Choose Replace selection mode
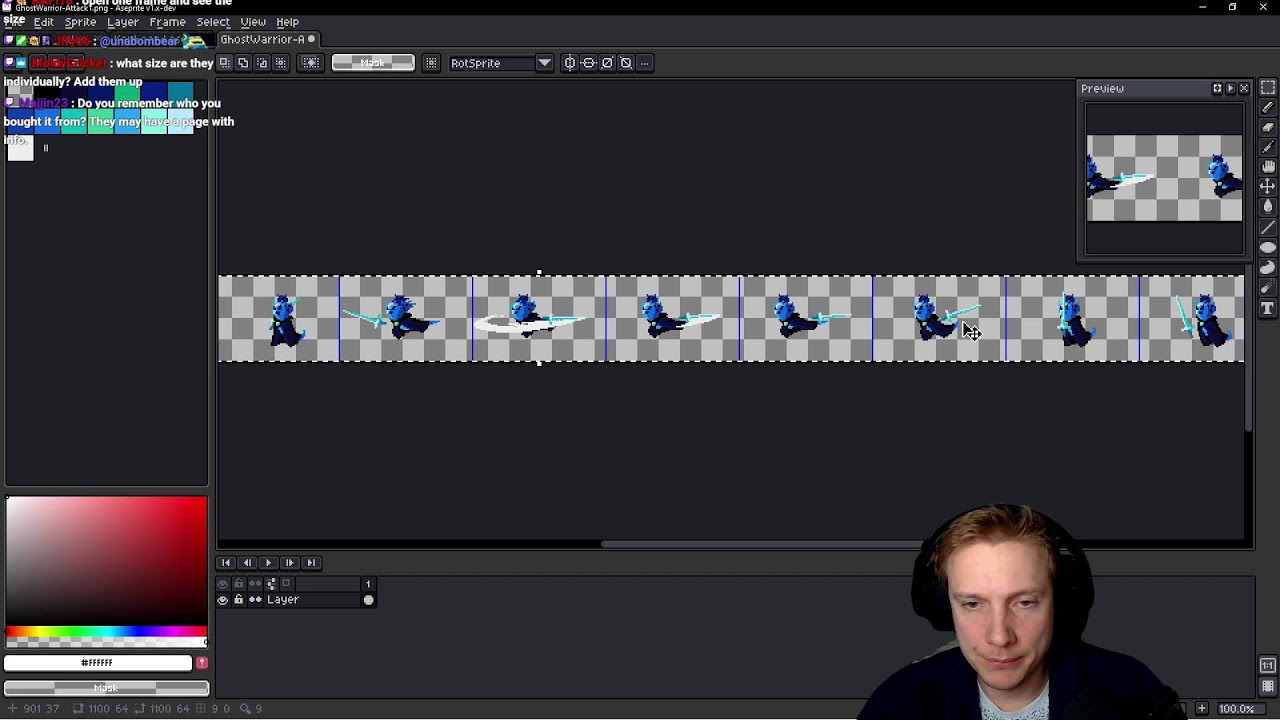This screenshot has height=720, width=1280. tap(225, 63)
